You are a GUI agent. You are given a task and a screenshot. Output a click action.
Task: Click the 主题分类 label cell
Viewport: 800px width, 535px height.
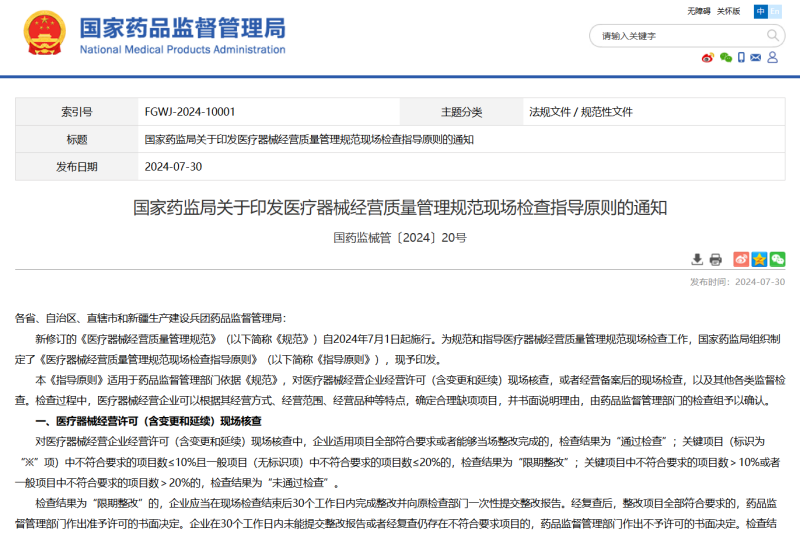coord(461,112)
